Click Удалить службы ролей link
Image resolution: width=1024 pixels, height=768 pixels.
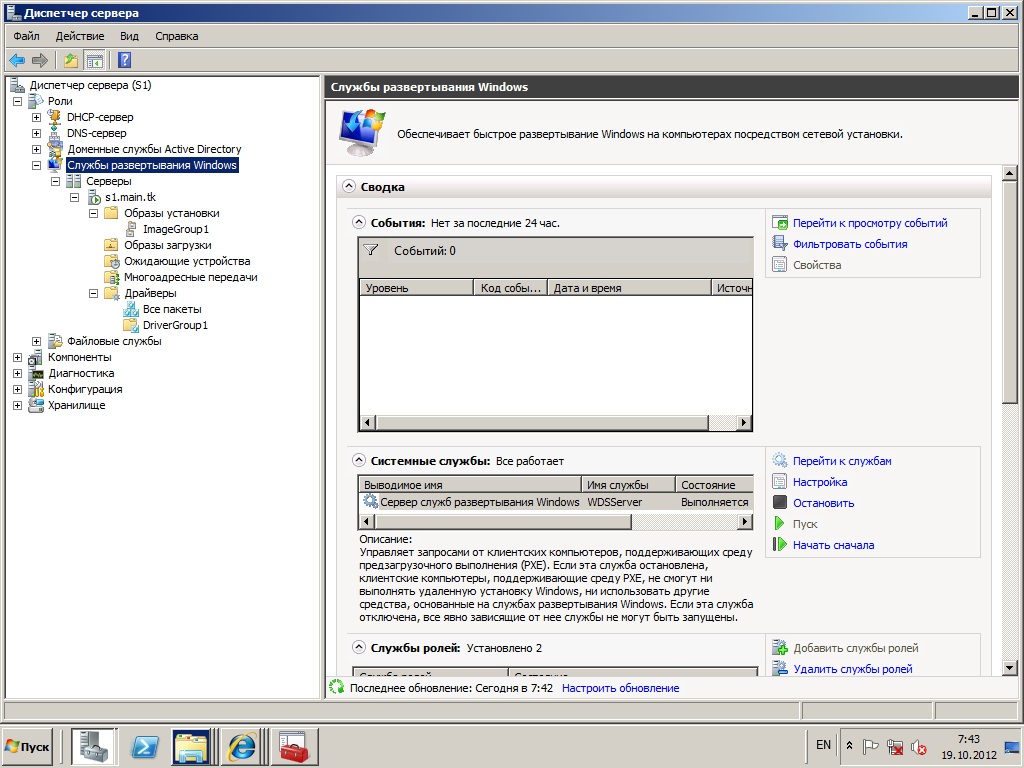853,669
